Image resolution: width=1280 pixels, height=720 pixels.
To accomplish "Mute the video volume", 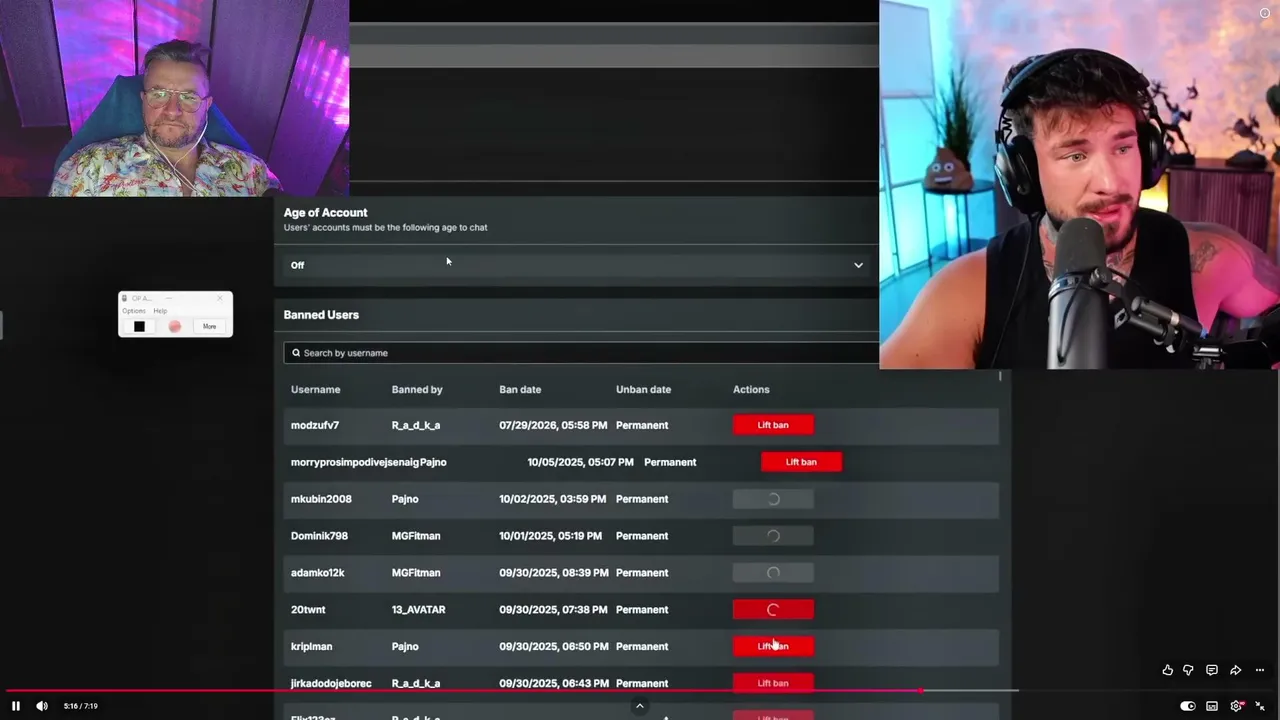I will tap(42, 706).
